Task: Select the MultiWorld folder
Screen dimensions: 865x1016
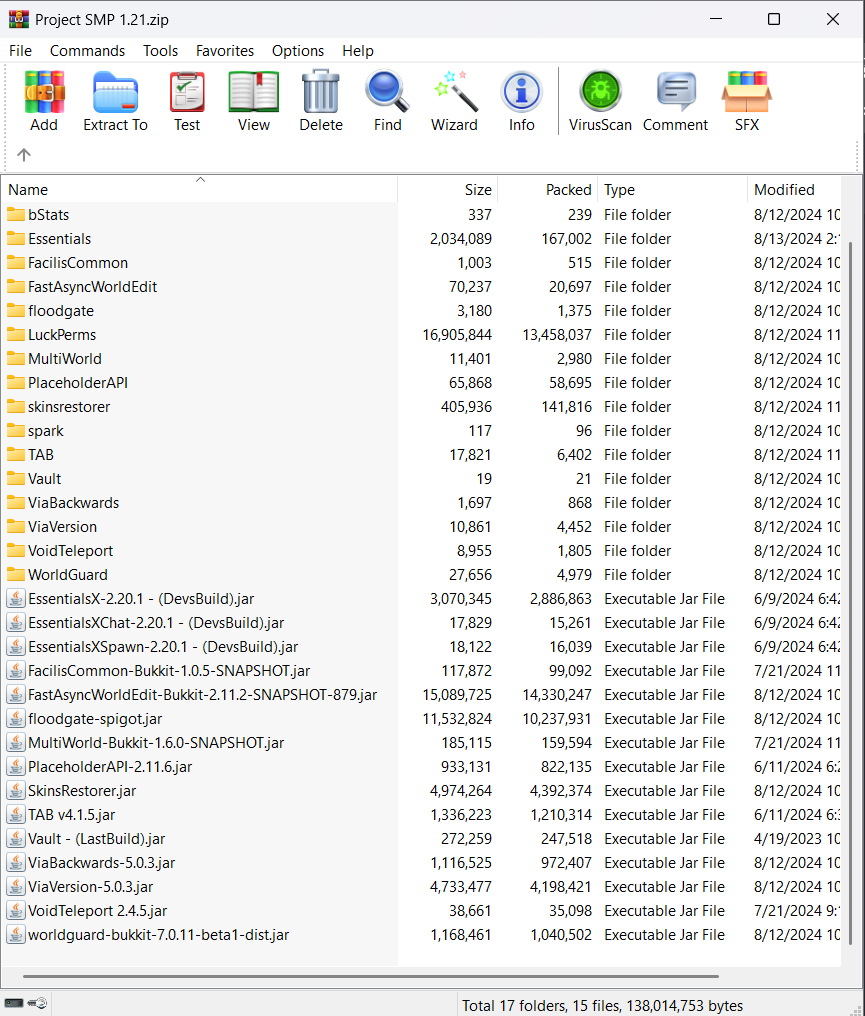Action: tap(421, 358)
